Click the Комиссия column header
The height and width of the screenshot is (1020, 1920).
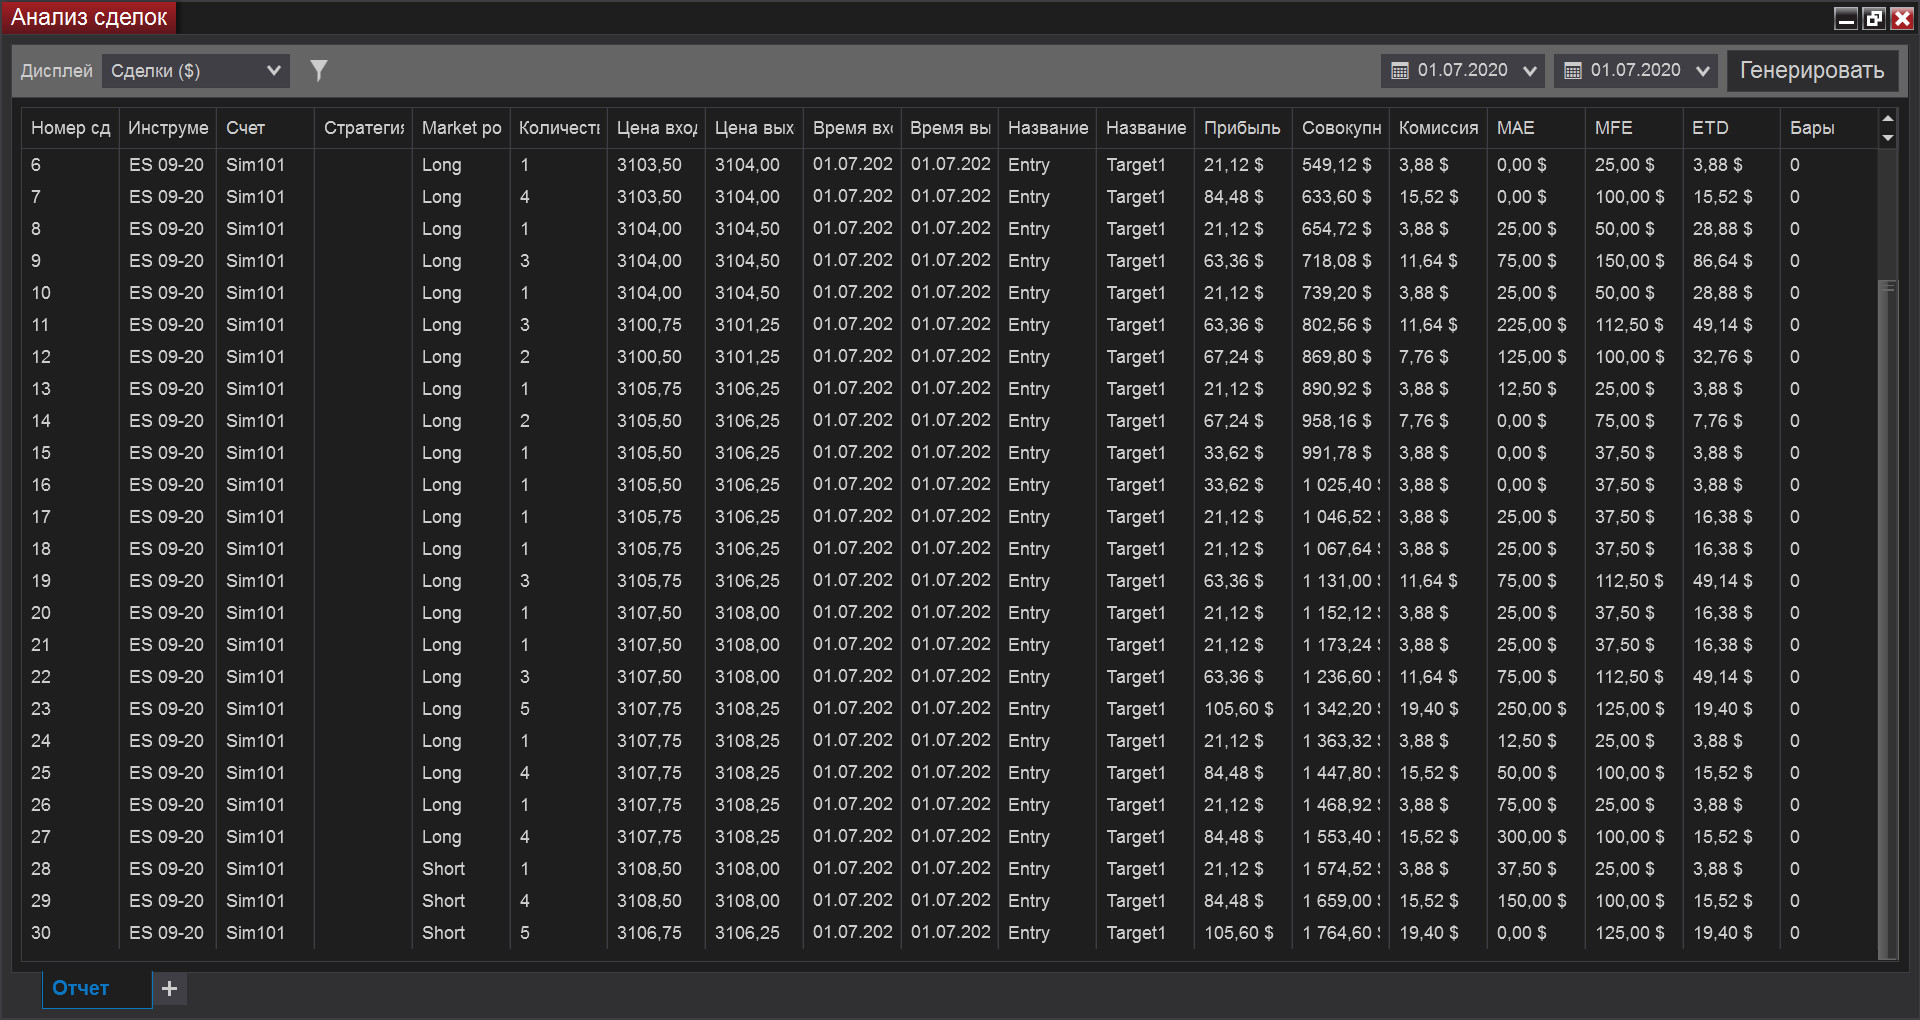point(1438,128)
